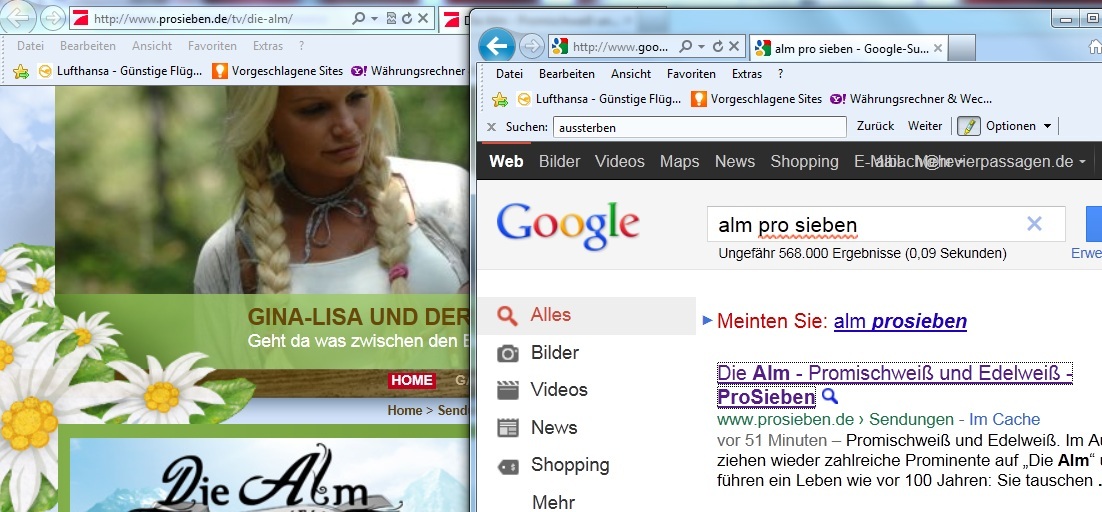
Task: Expand the address bar dropdown arrow in the Google window
Action: (702, 47)
